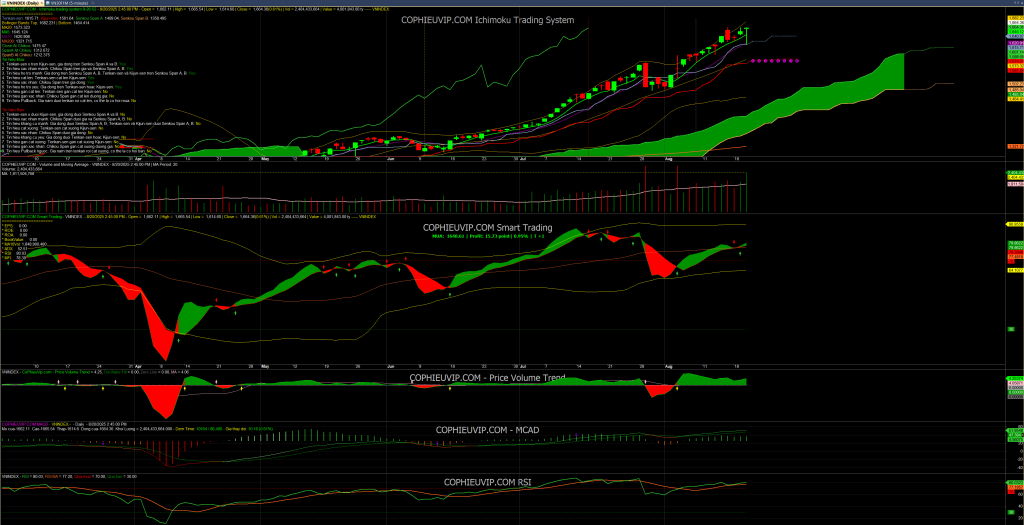
Task: Open the VN30F1M (5-minute) chart tab
Action: point(67,3)
